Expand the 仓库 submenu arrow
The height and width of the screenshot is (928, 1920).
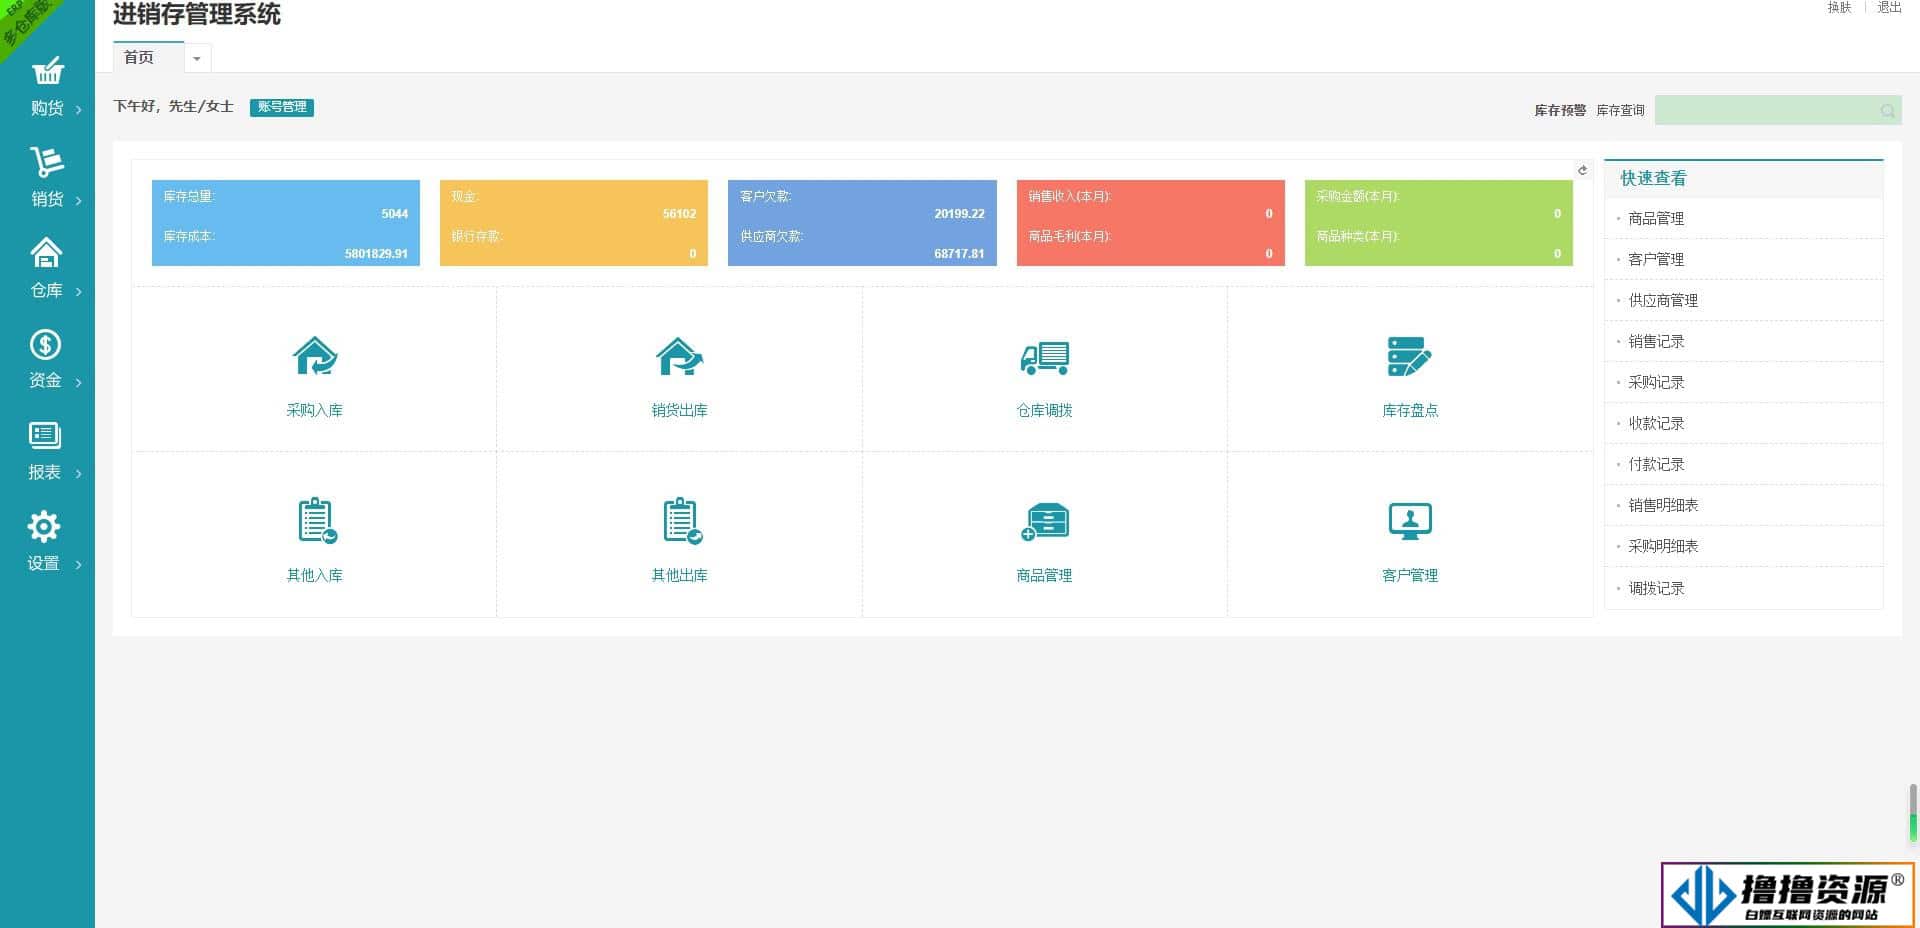pos(79,291)
